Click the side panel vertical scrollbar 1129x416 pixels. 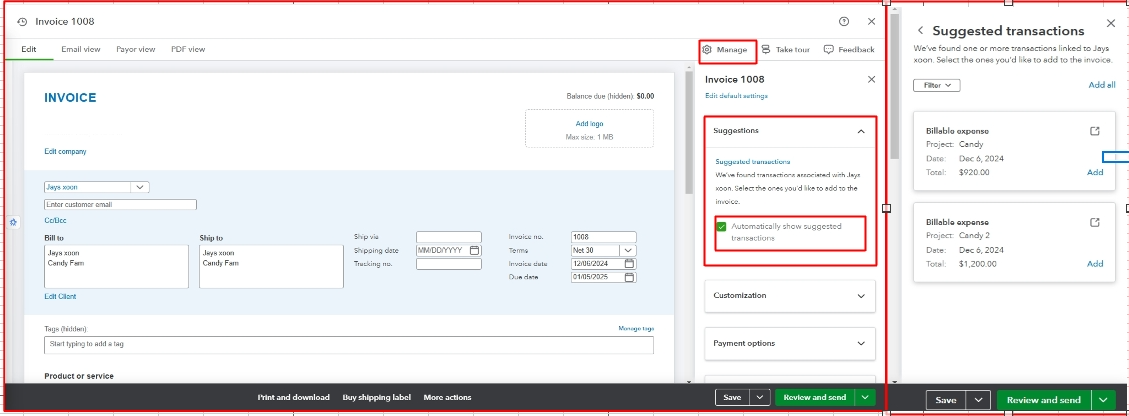point(895,86)
